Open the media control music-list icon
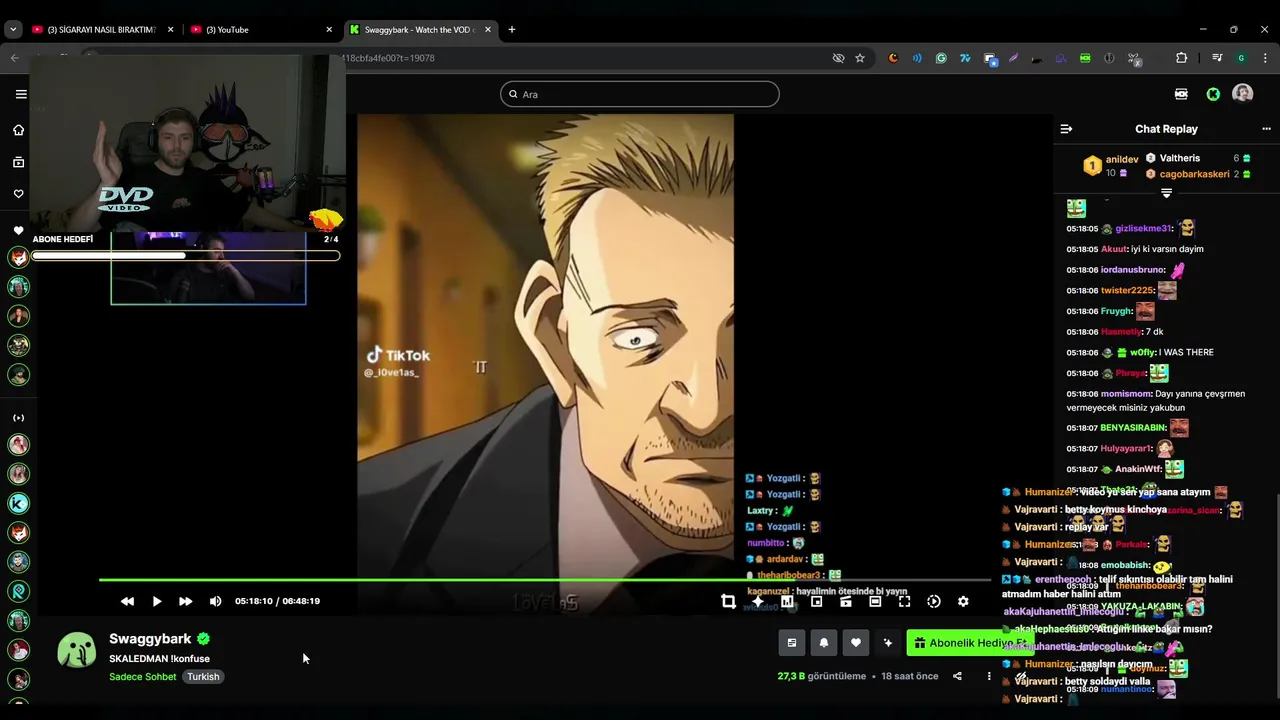 (x=1217, y=58)
